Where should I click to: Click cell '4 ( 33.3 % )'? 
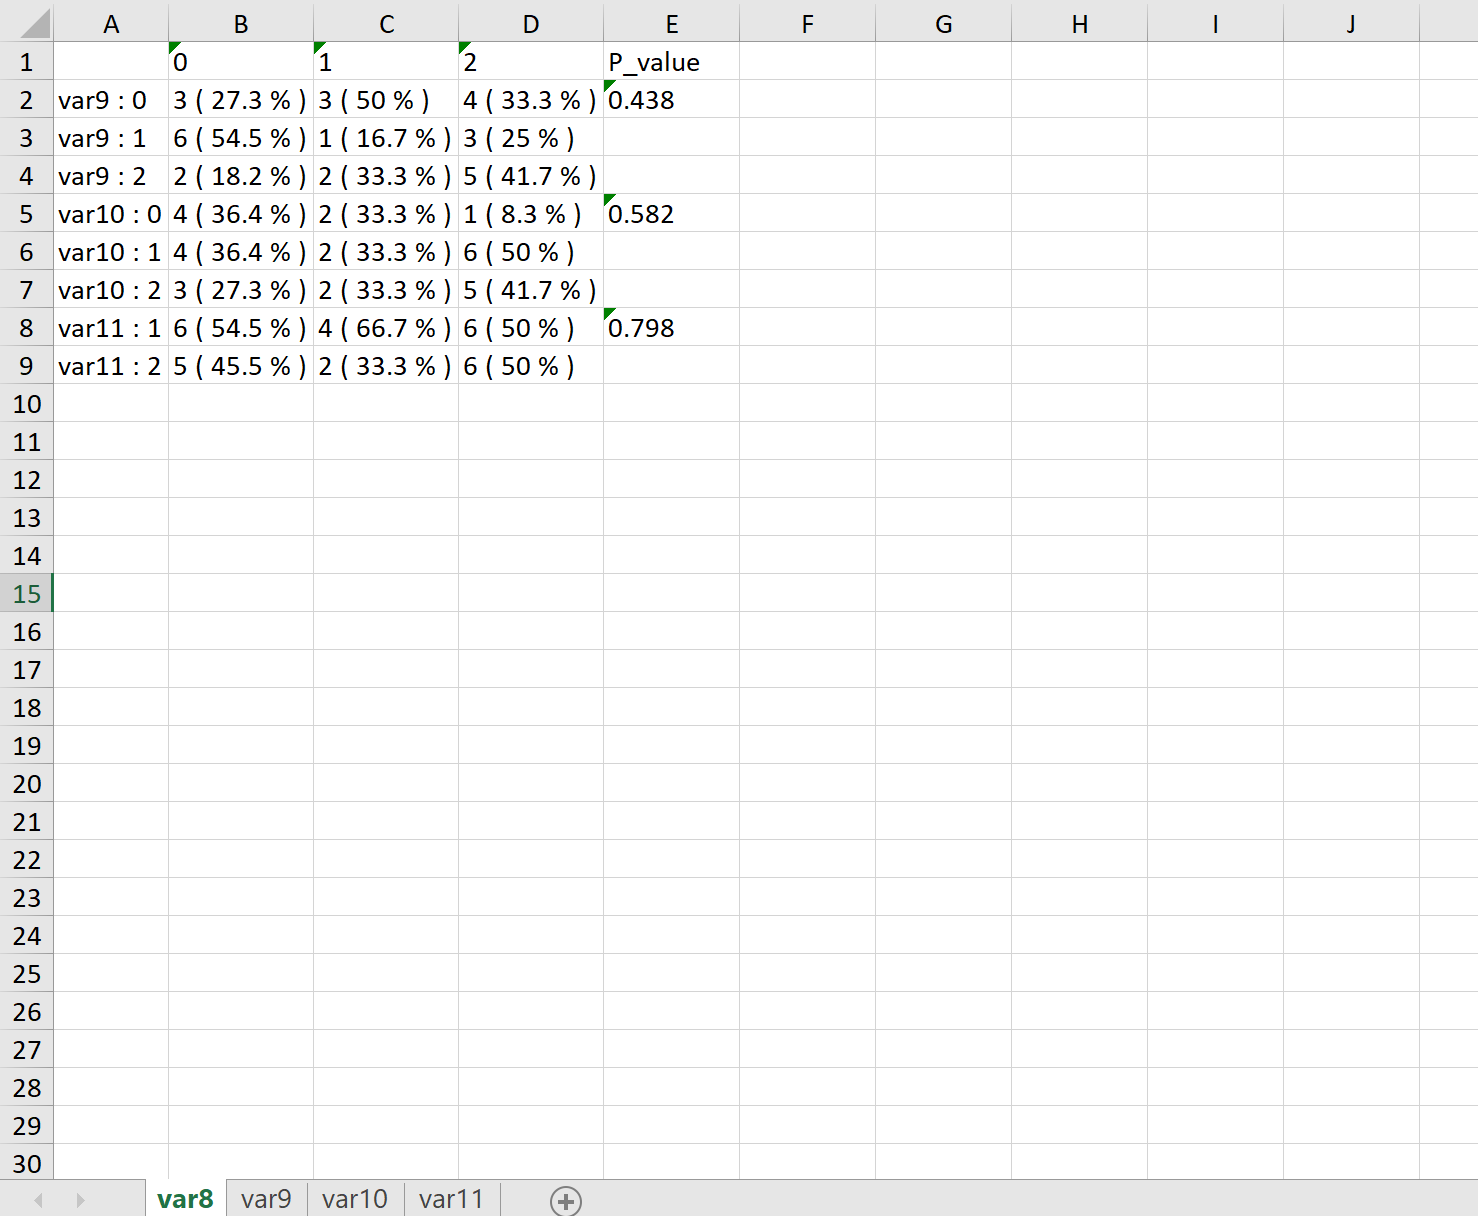531,100
